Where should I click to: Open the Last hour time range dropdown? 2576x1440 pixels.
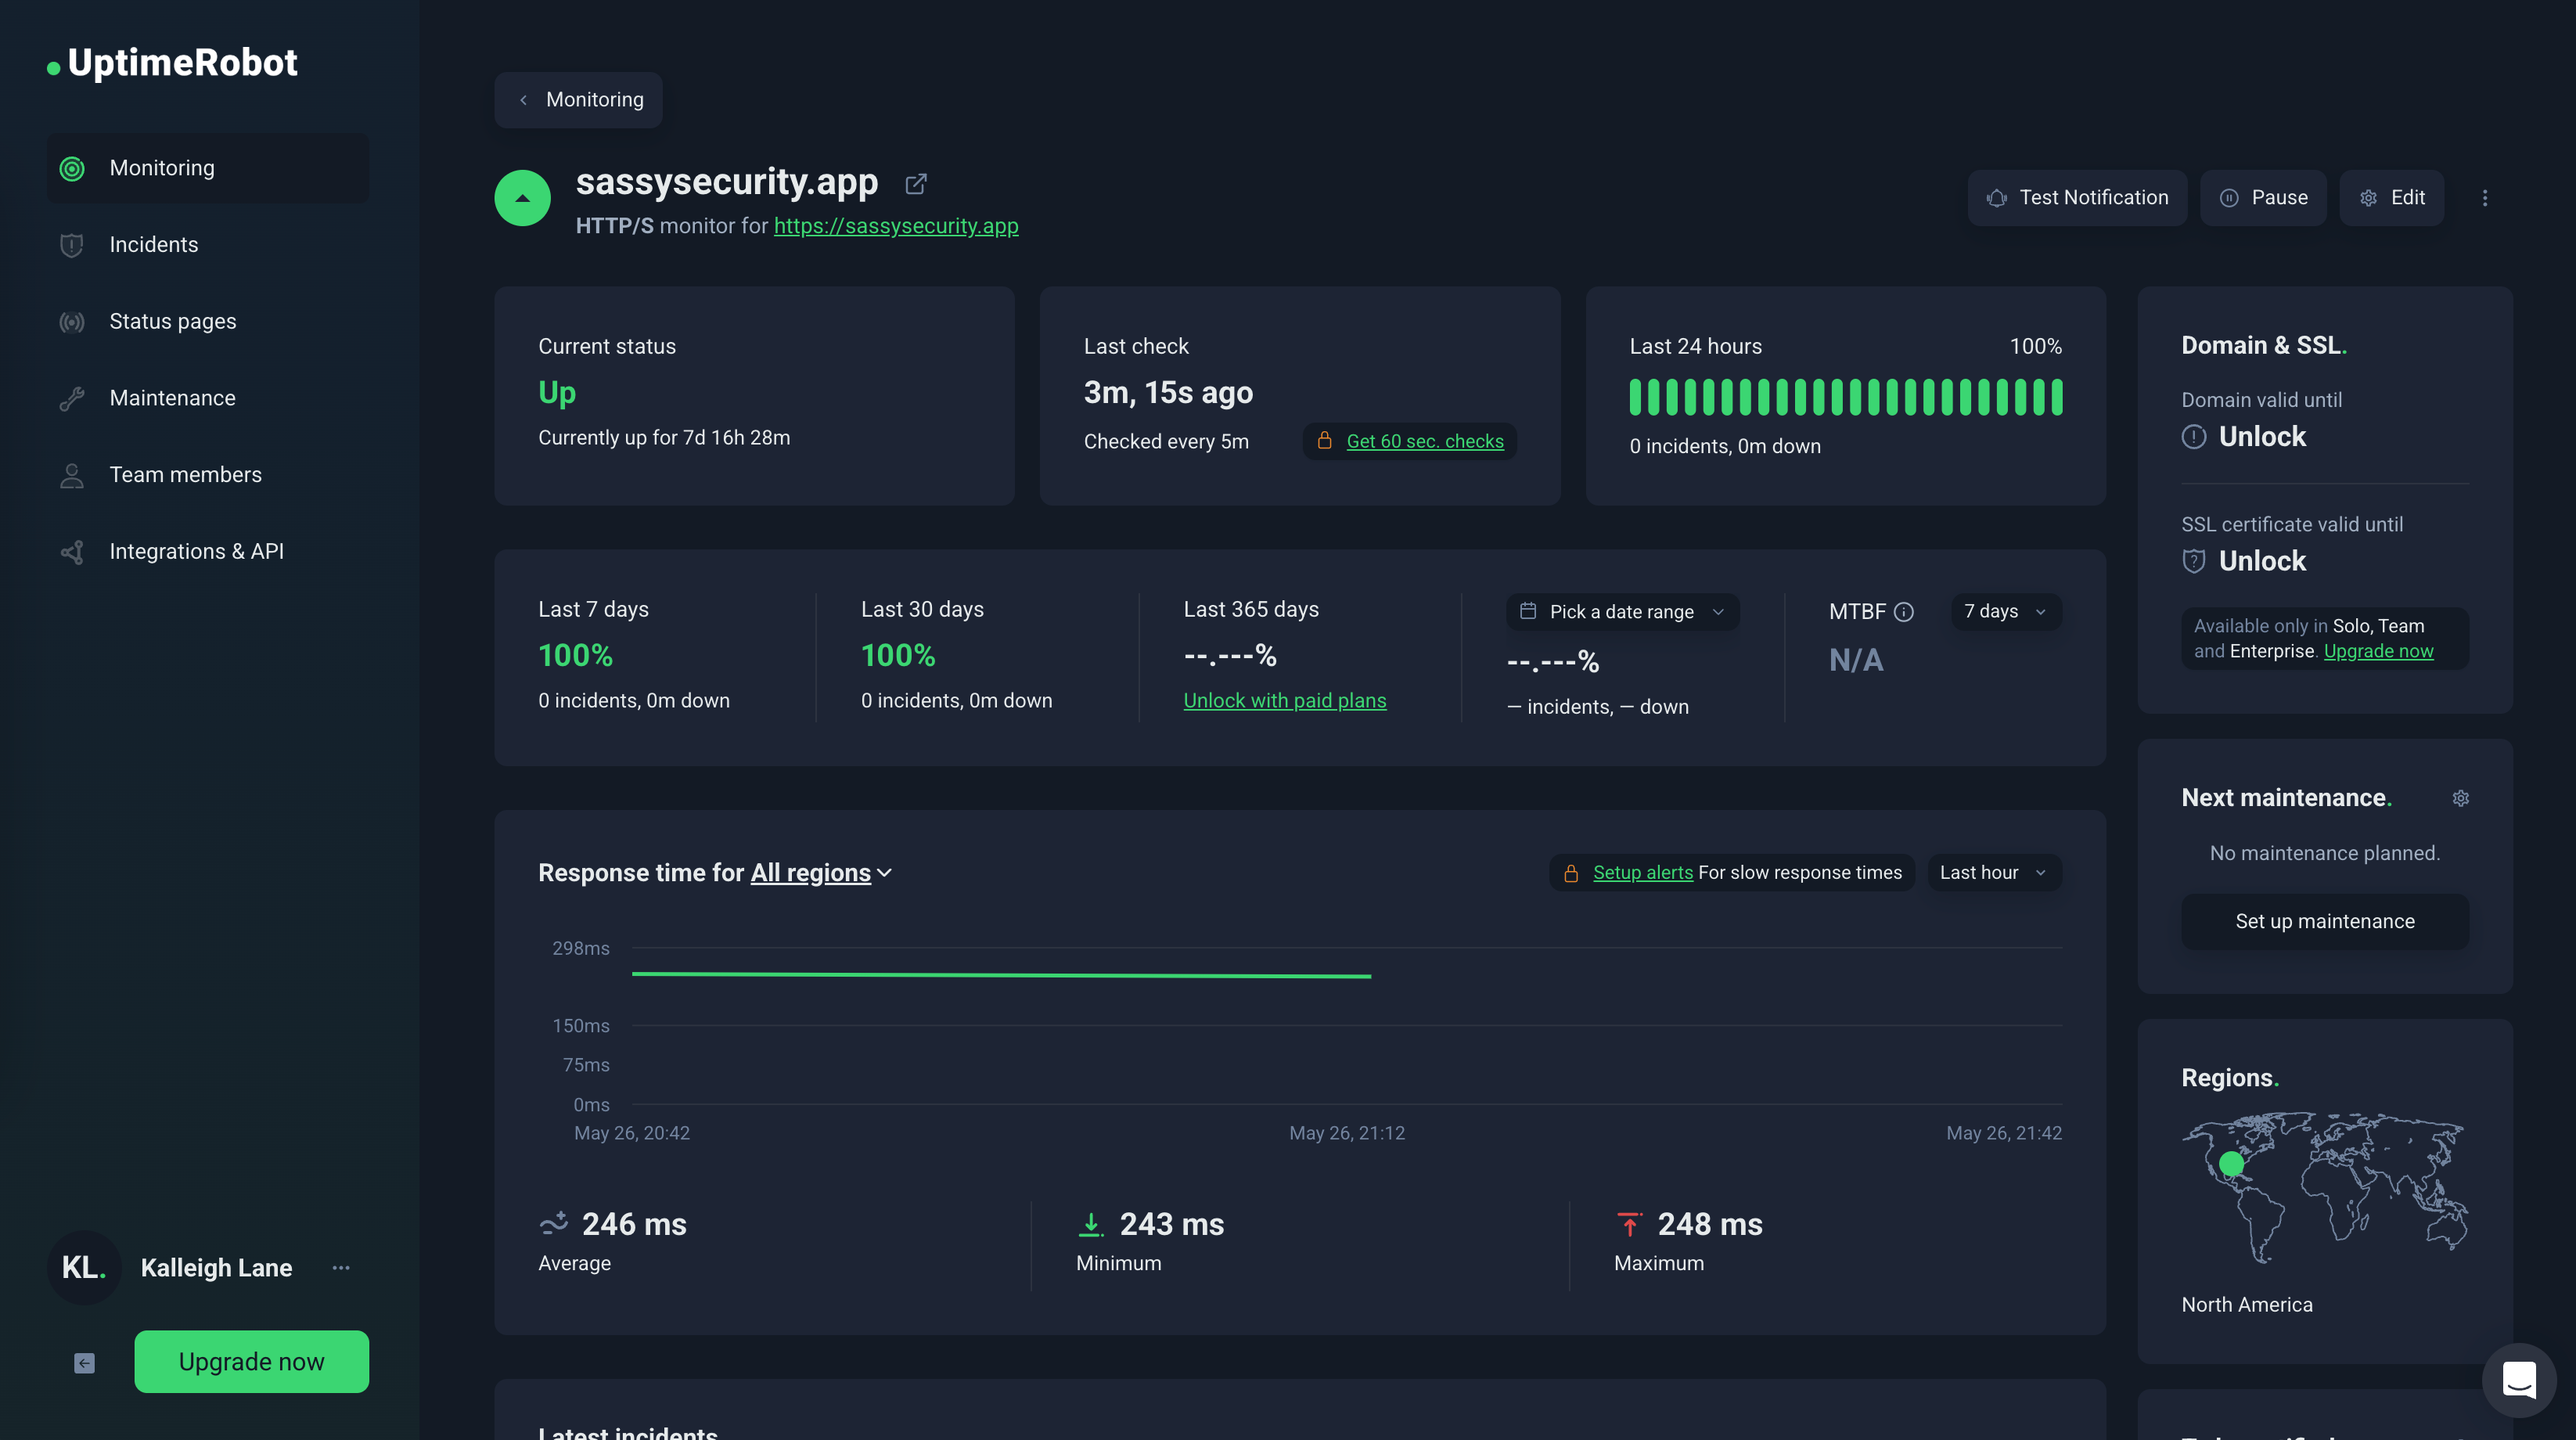click(1994, 873)
